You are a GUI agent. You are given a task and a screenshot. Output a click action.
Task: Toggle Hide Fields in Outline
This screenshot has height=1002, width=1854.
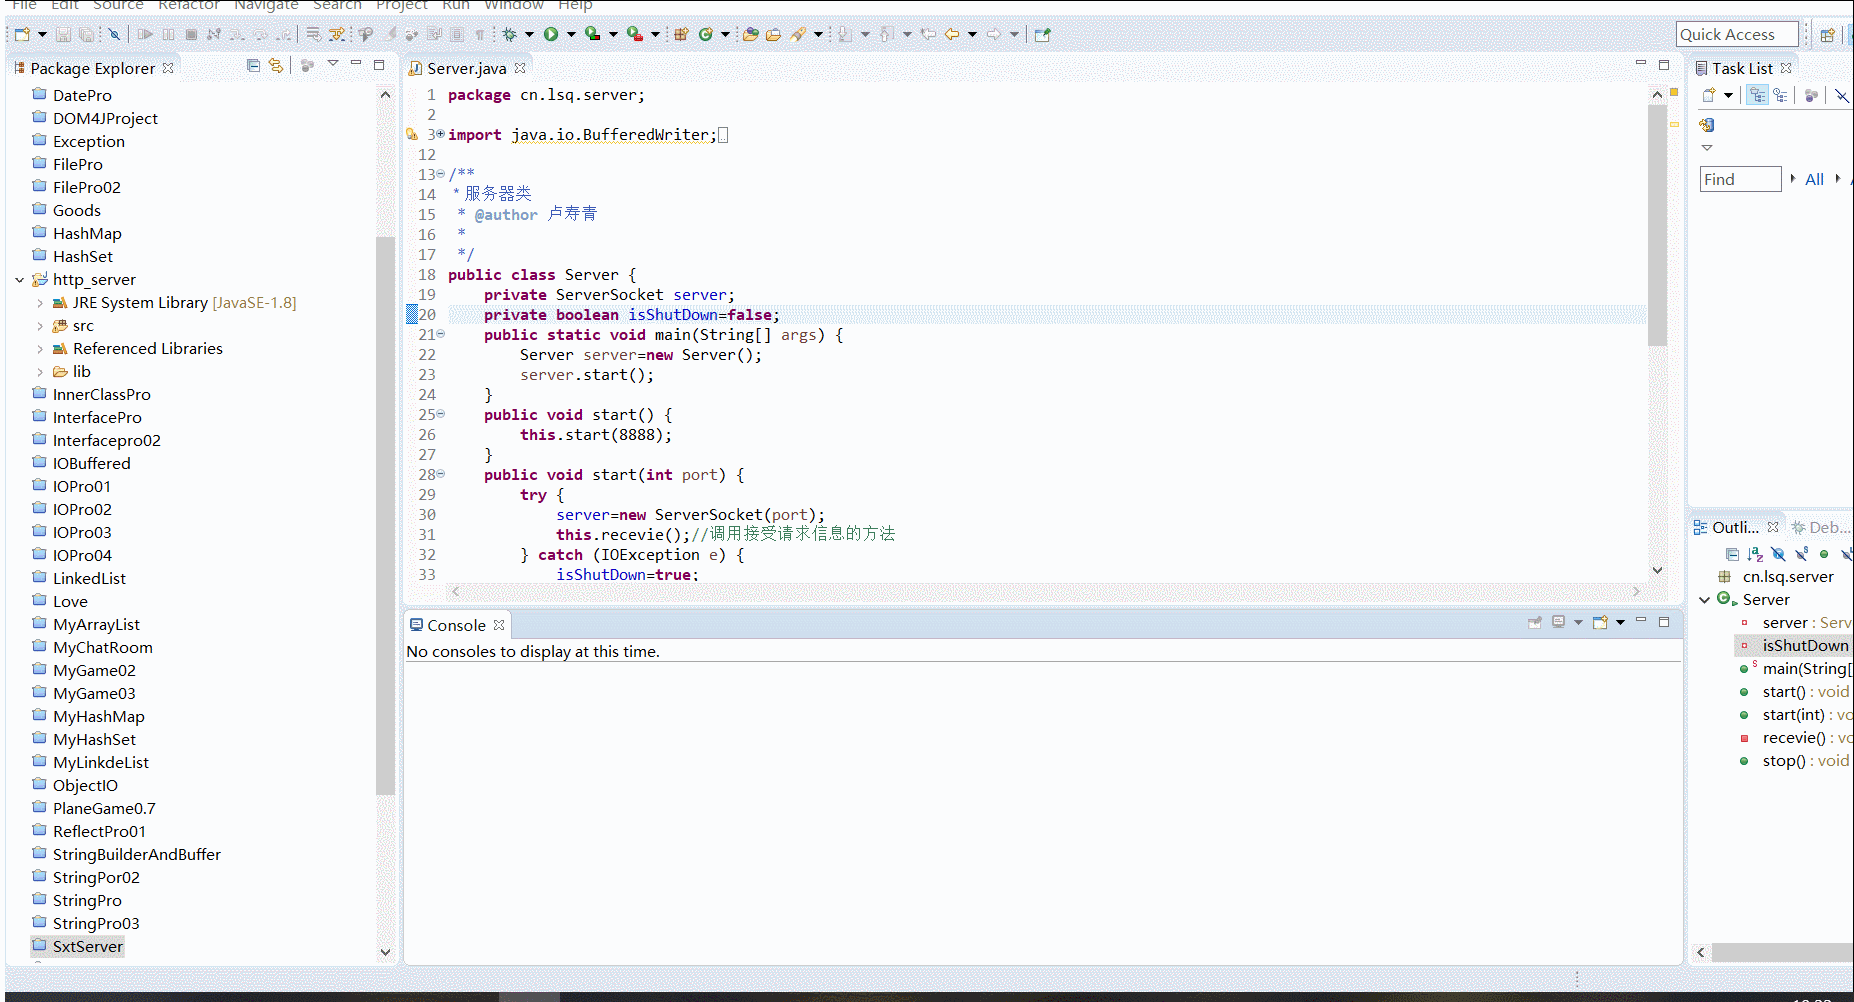click(1778, 554)
